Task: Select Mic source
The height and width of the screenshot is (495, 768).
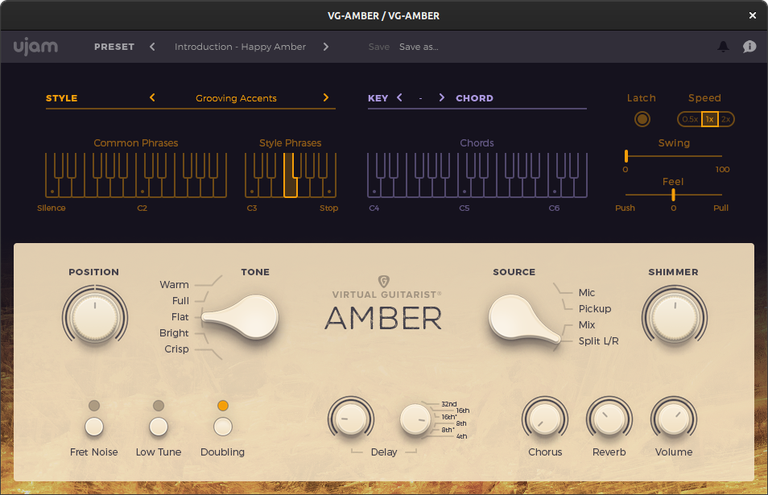Action: pyautogui.click(x=586, y=293)
